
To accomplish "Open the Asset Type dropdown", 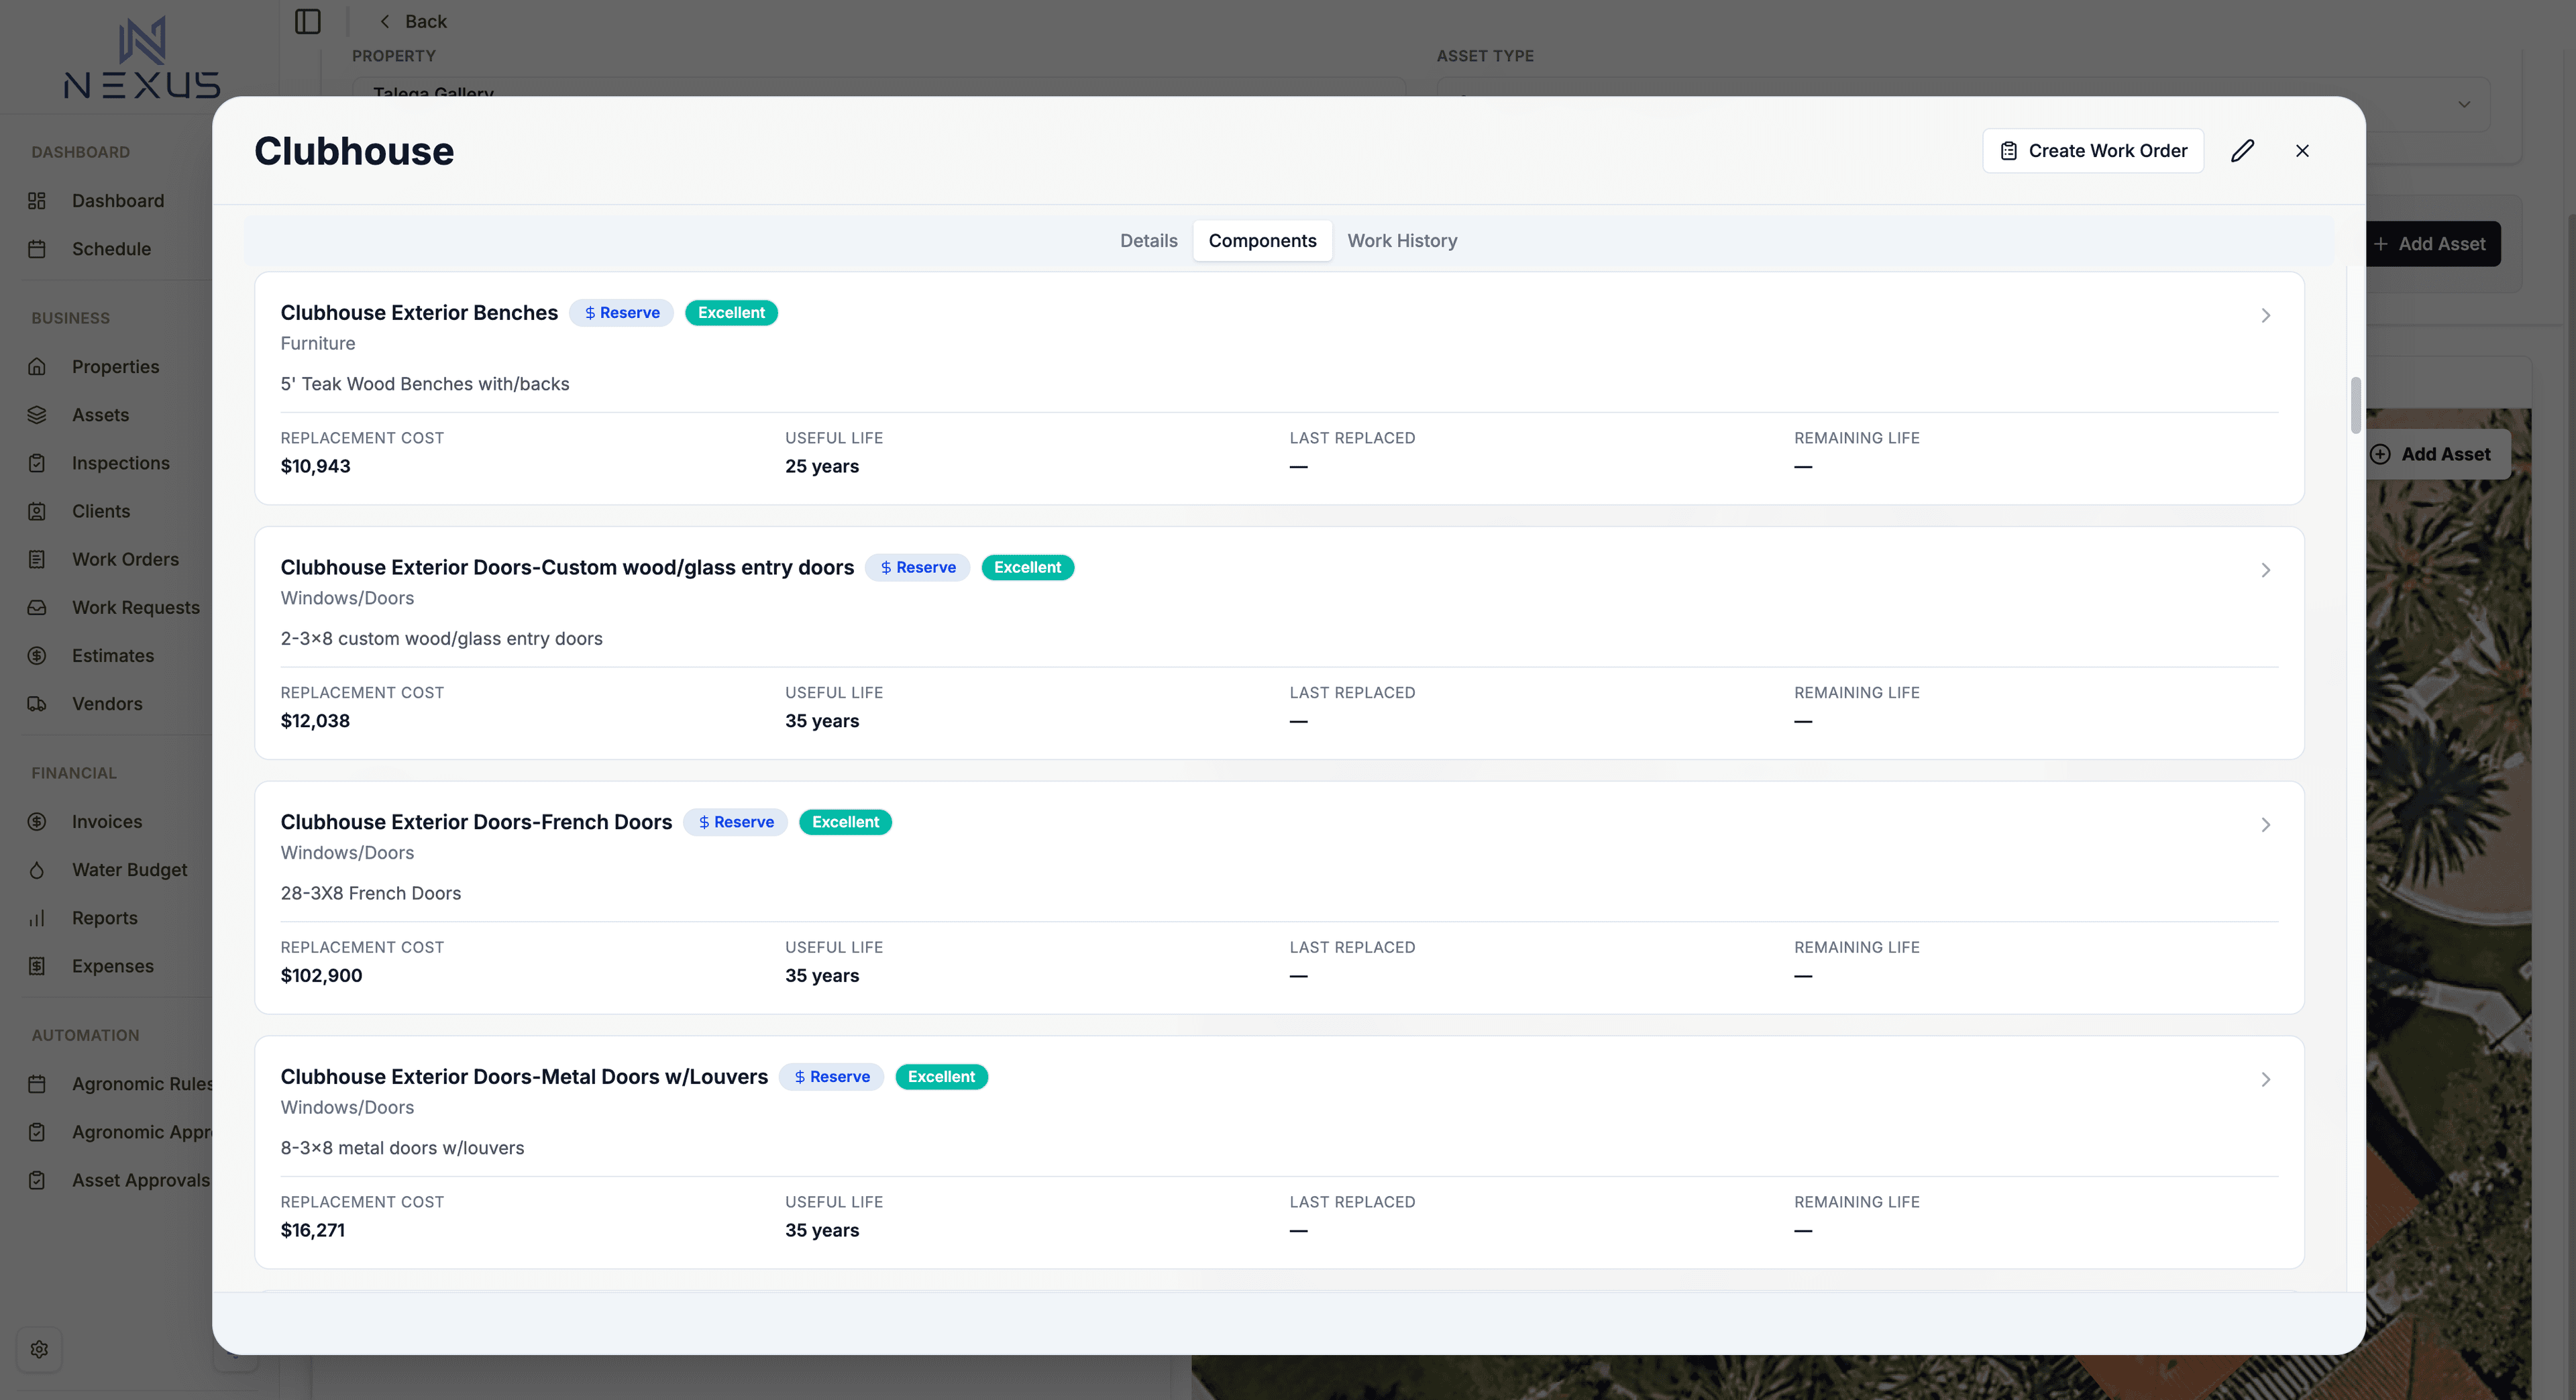I will pos(2463,104).
